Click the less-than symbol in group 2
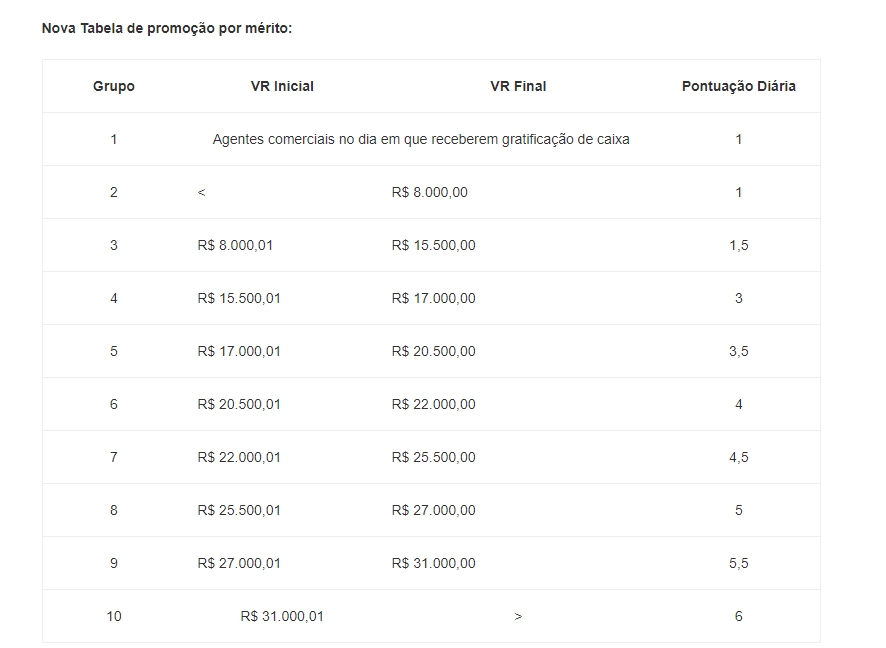886x648 pixels. click(x=202, y=192)
